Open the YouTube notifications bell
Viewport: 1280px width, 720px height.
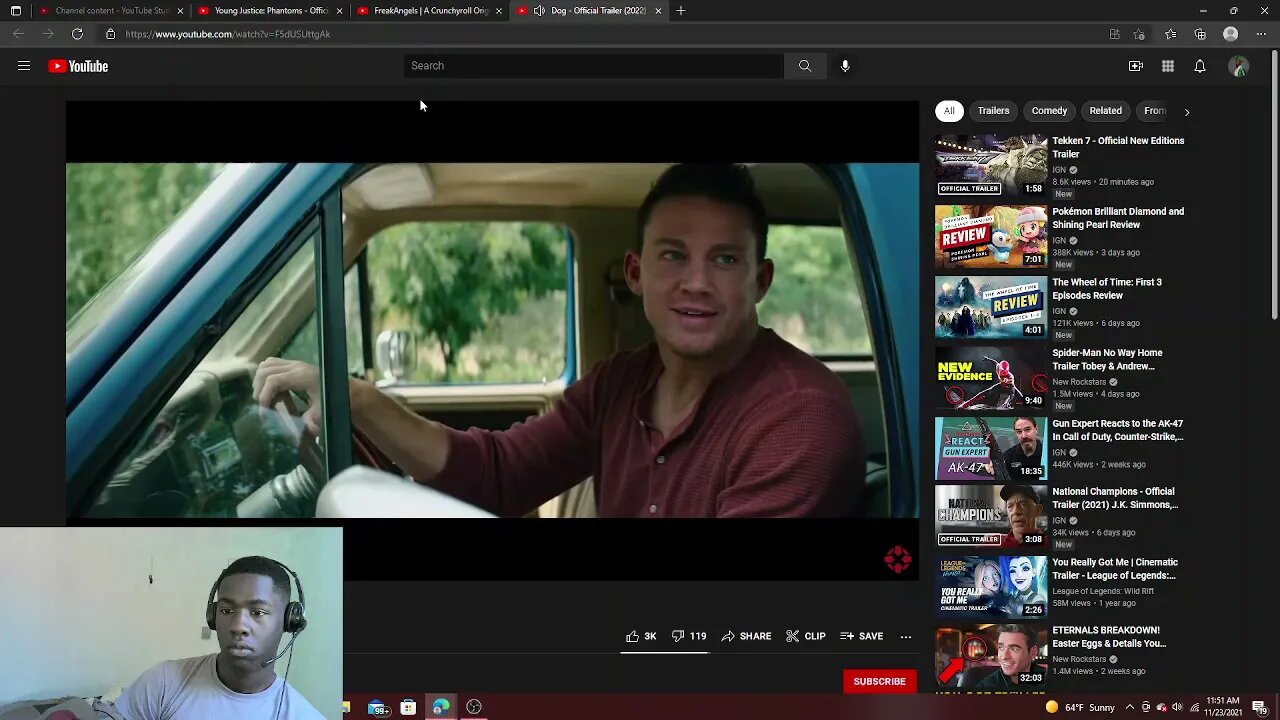[1200, 66]
